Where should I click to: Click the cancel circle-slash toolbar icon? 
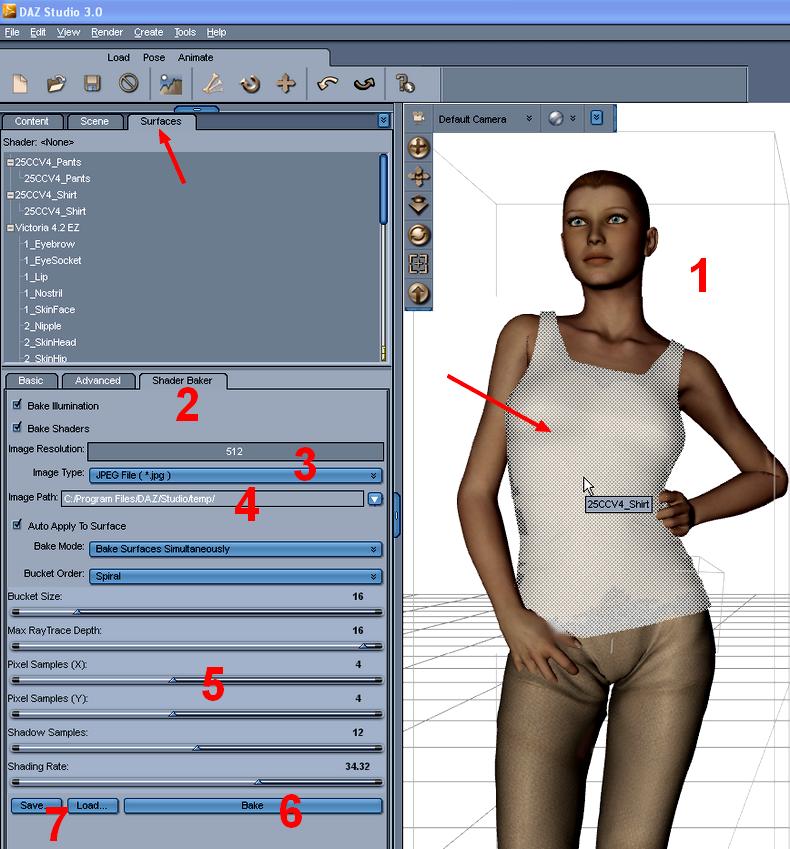click(128, 83)
